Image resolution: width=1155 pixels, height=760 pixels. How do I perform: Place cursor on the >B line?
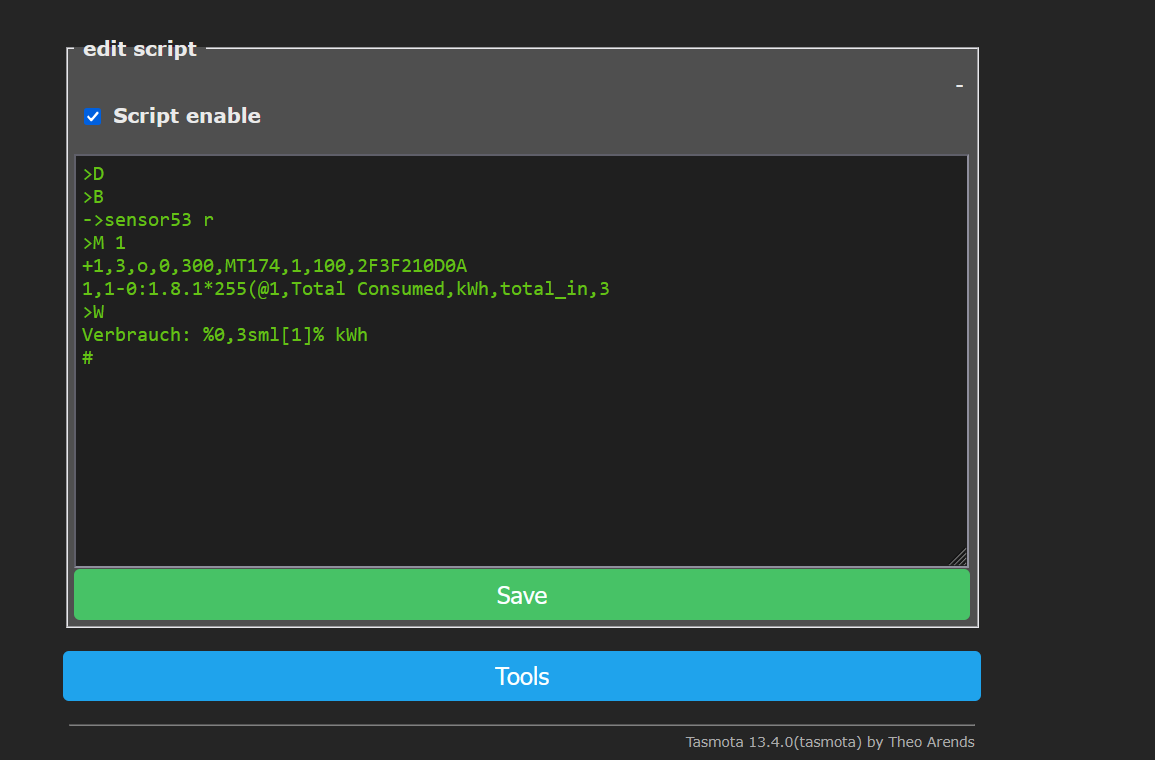click(93, 197)
